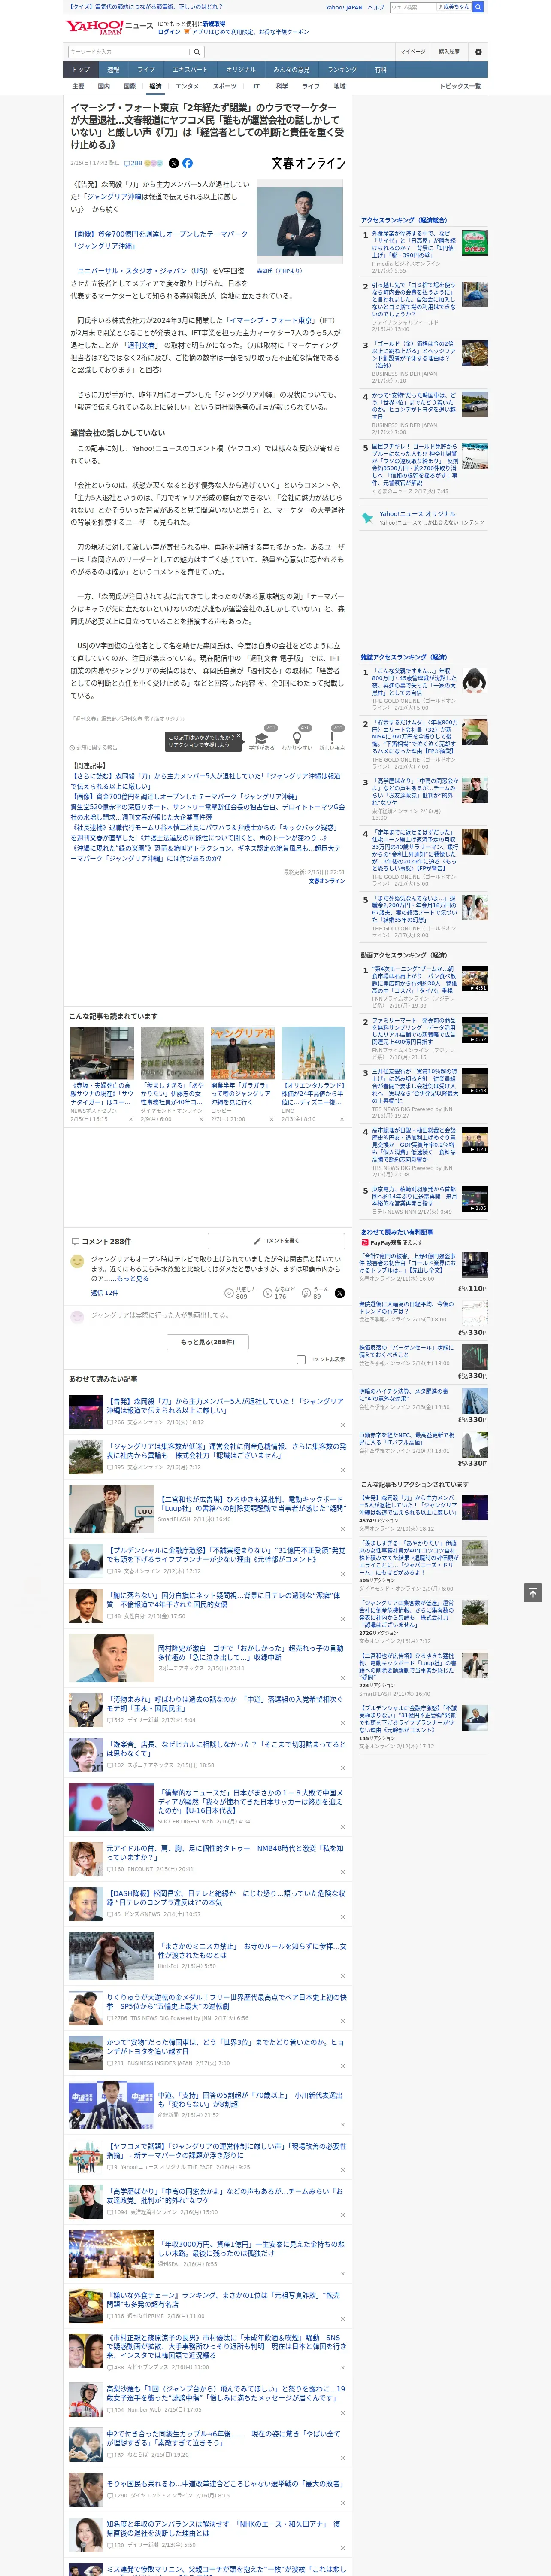Open the みんなの意見 navigation tab
The width and height of the screenshot is (551, 2576).
tap(292, 70)
